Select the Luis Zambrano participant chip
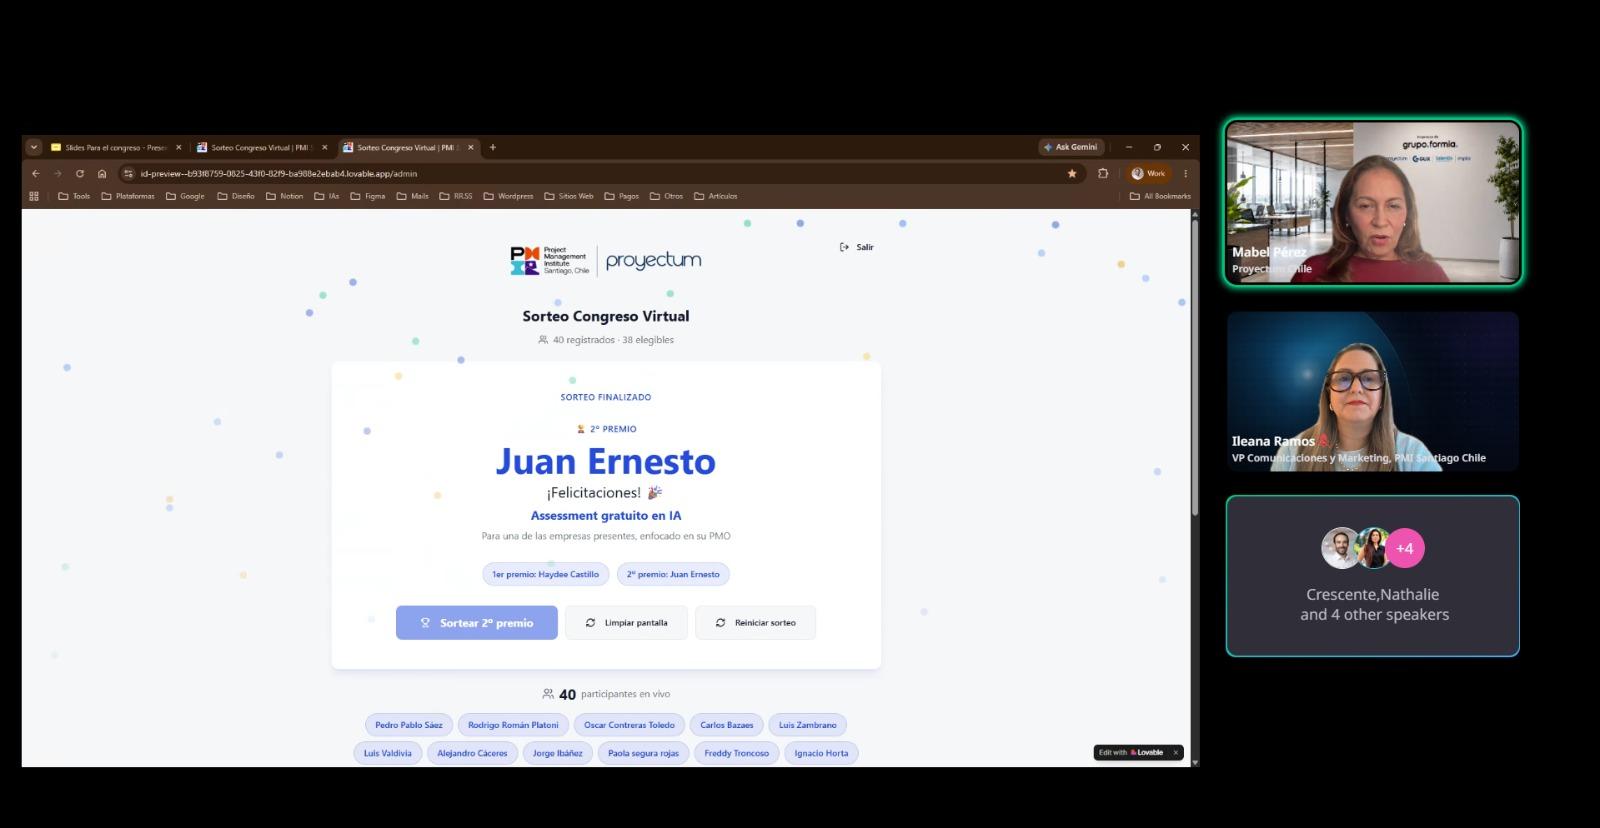Image resolution: width=1600 pixels, height=828 pixels. point(808,725)
